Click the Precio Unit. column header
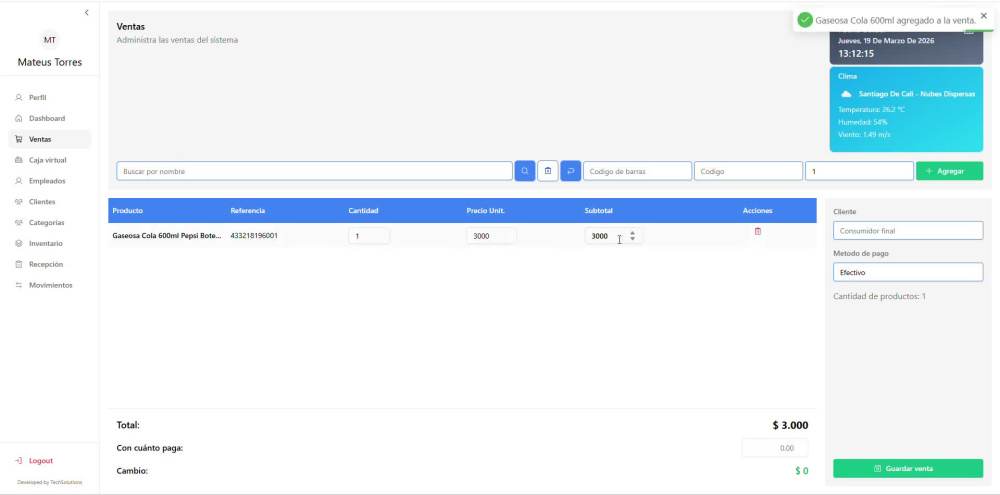The image size is (1000, 495). point(485,211)
